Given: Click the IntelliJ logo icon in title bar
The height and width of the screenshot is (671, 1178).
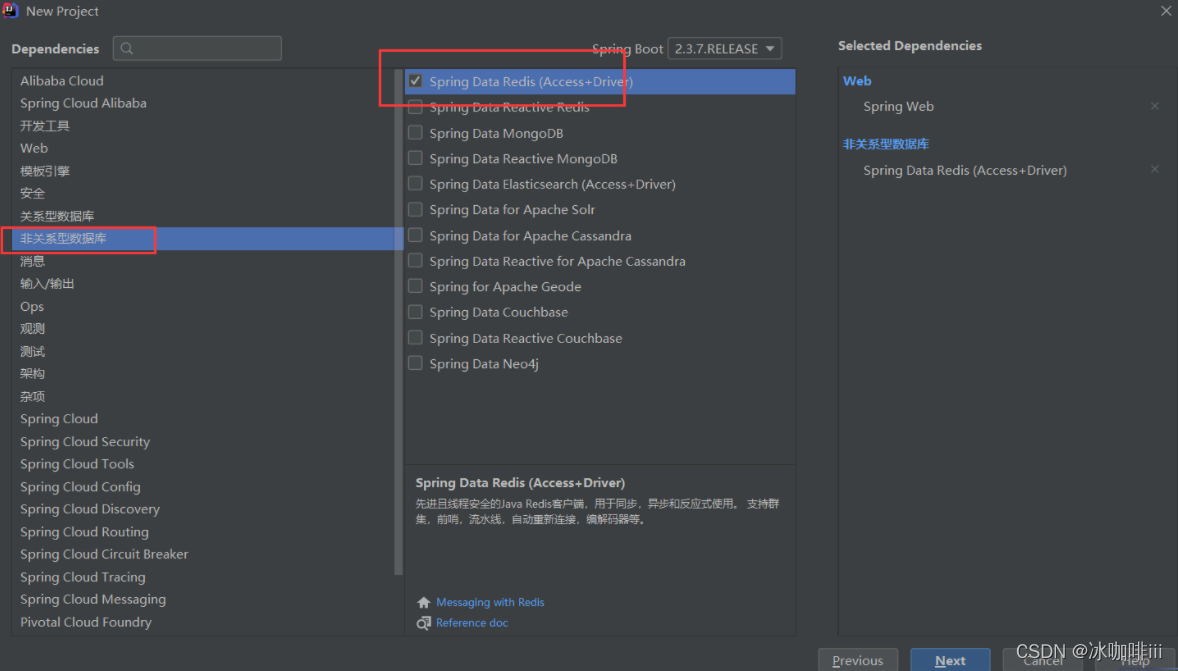Looking at the screenshot, I should [10, 11].
